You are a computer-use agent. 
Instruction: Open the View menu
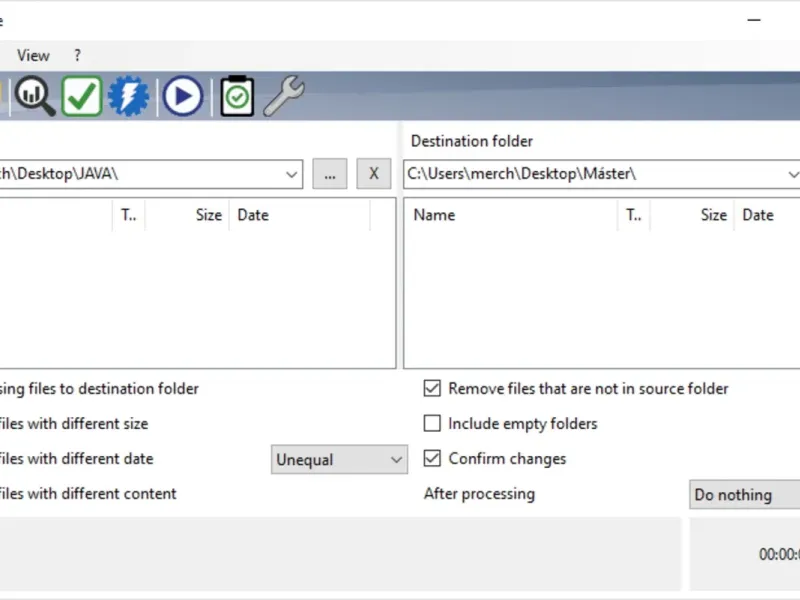coord(33,55)
